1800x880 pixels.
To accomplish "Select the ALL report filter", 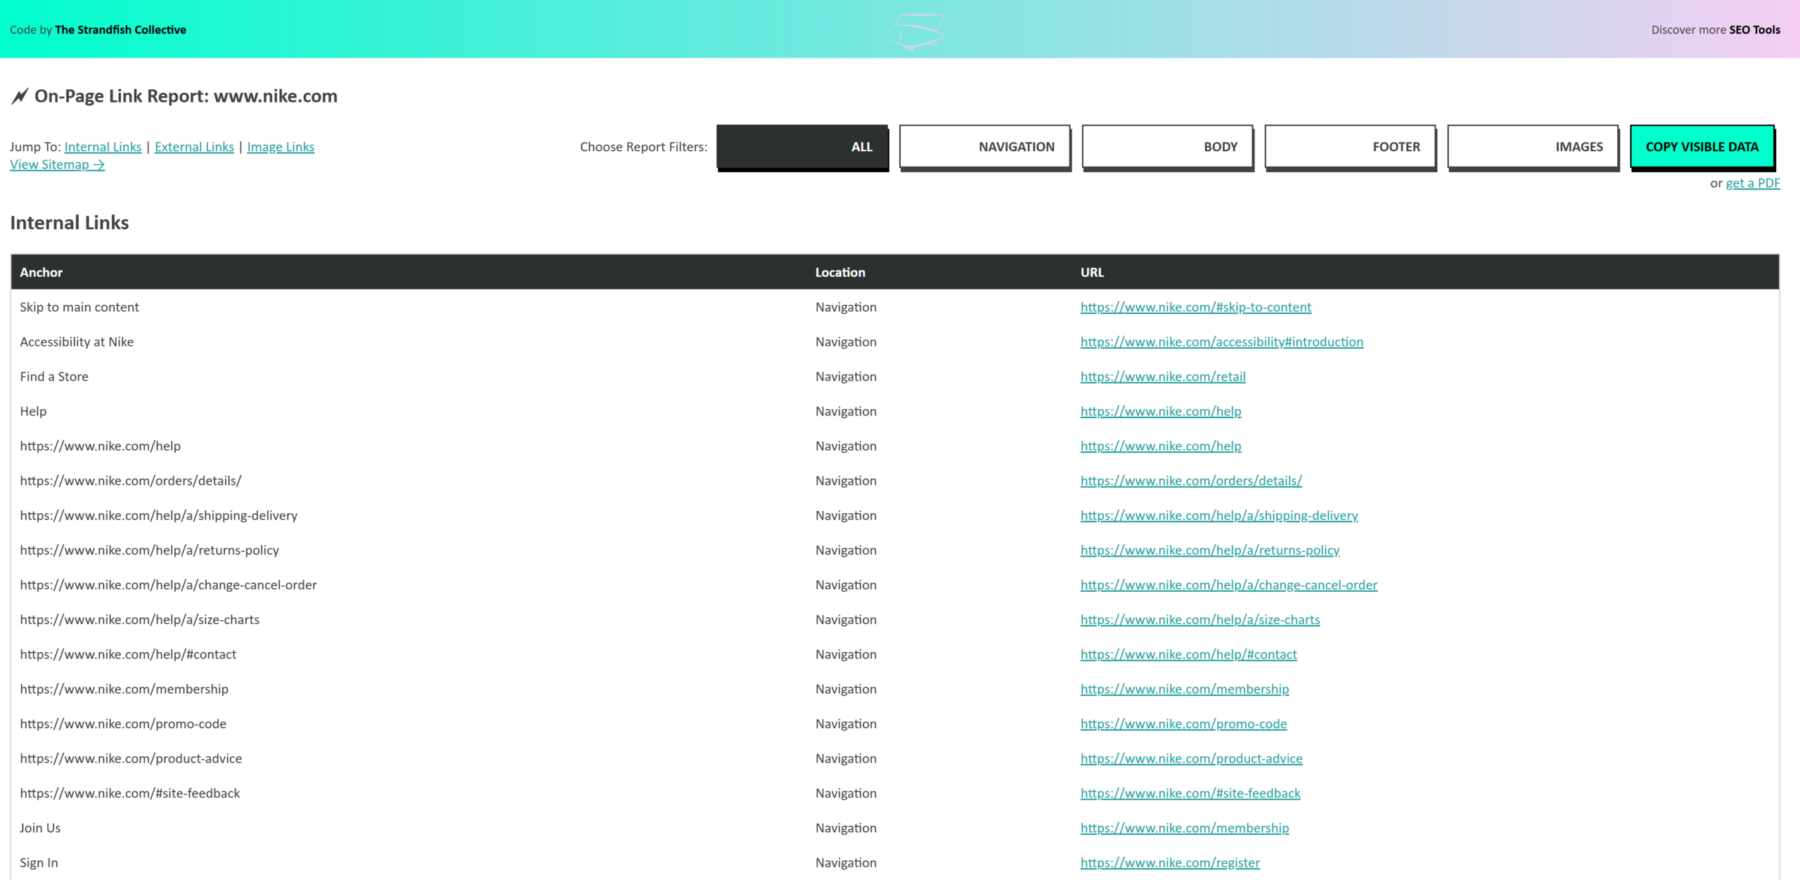I will 802,147.
